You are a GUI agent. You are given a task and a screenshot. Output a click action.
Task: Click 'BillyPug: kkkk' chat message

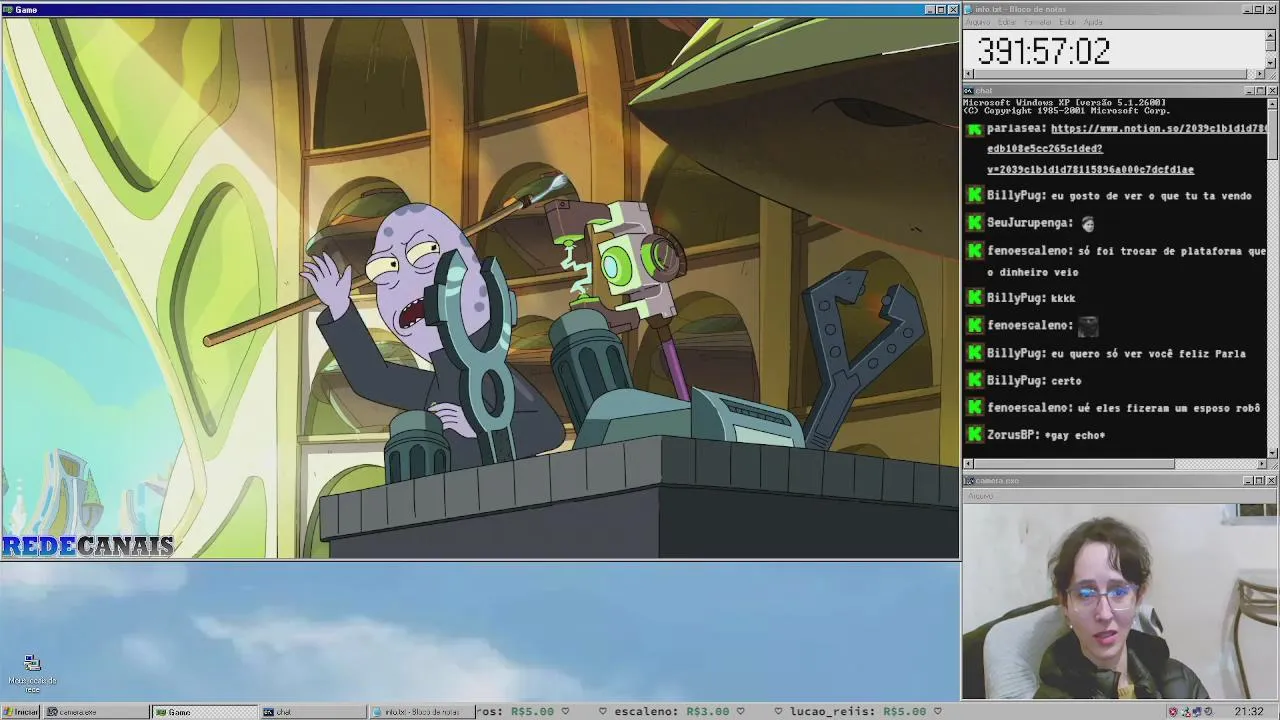1031,298
